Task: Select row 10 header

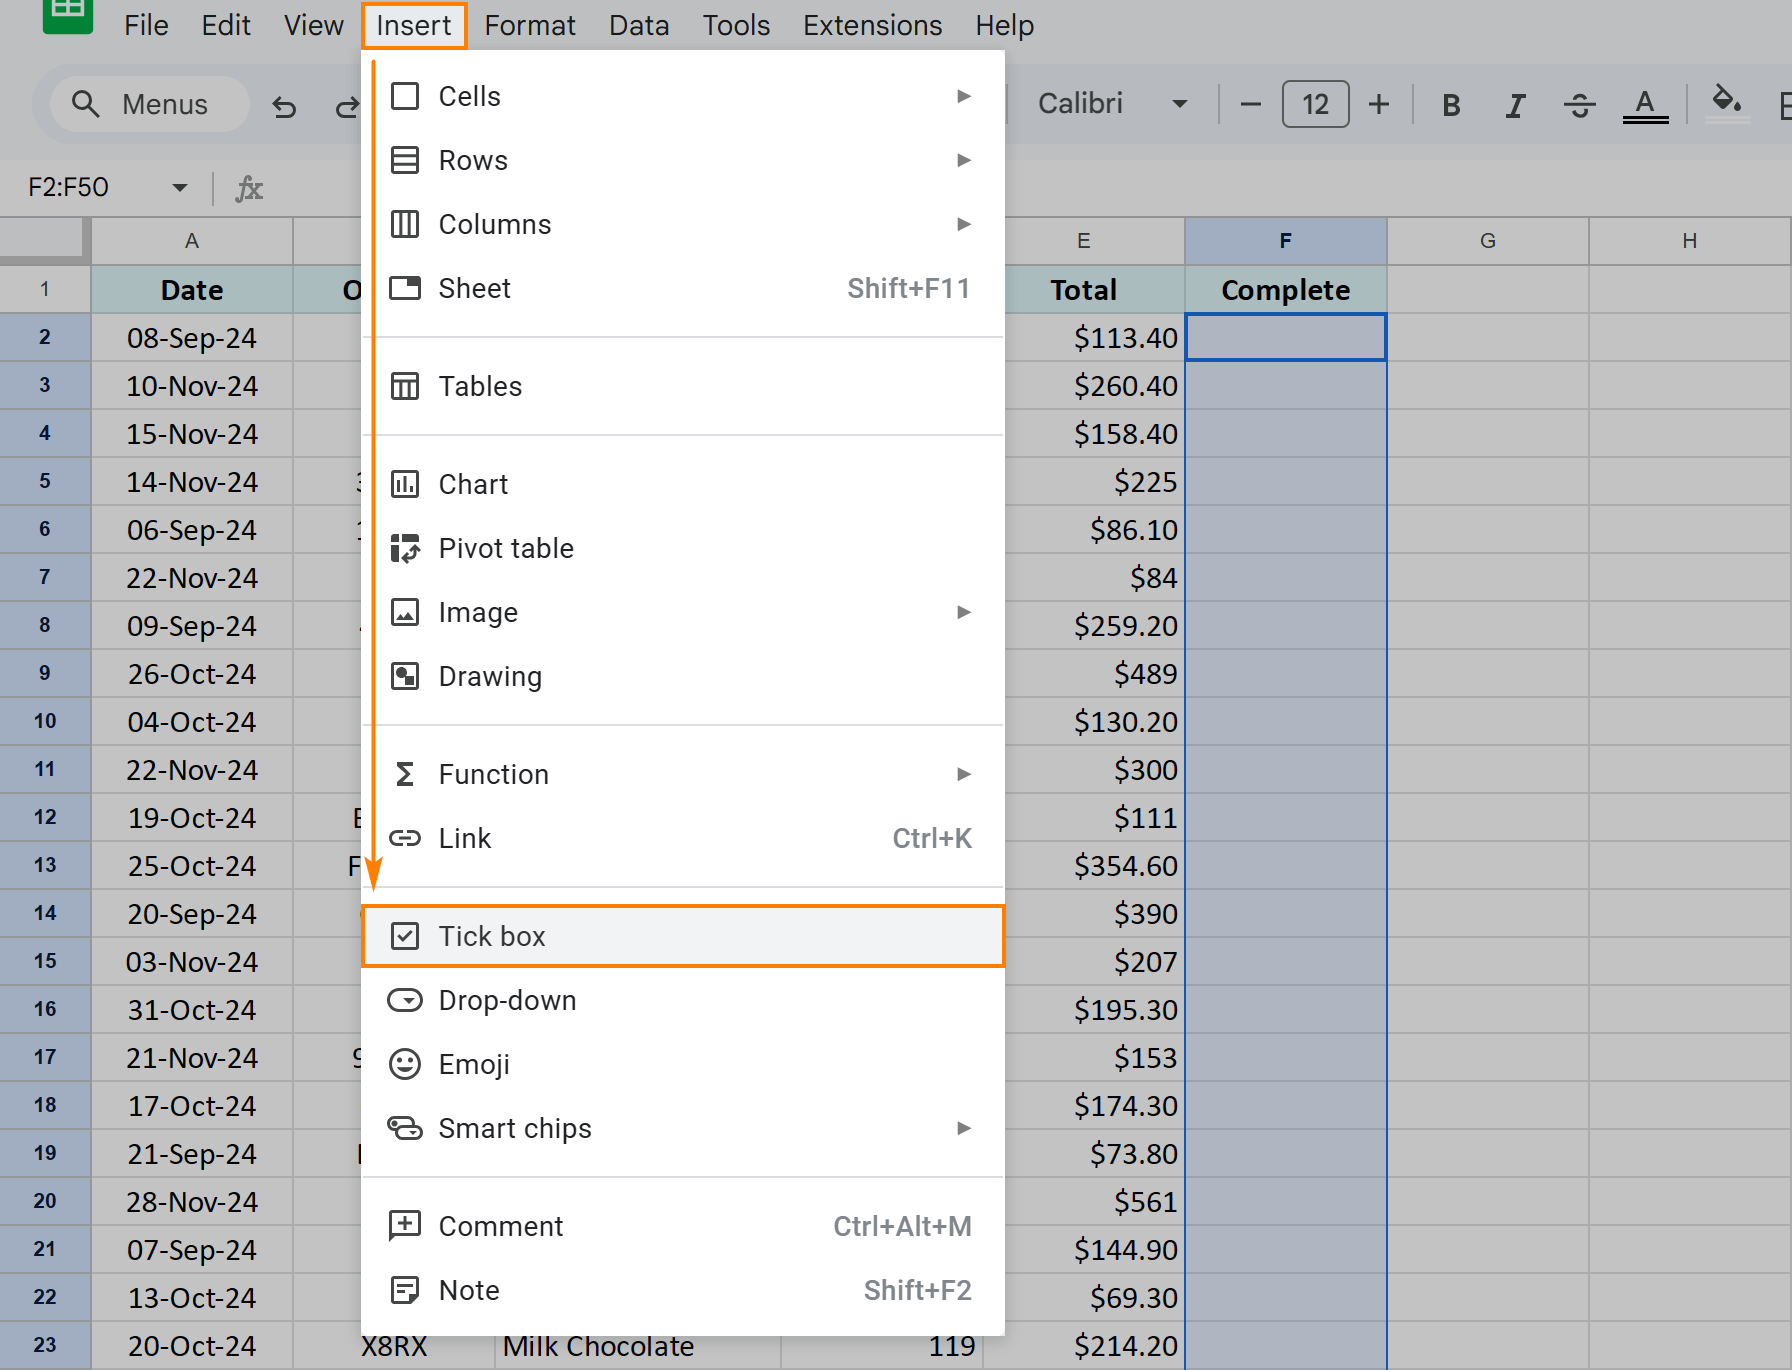Action: click(45, 721)
